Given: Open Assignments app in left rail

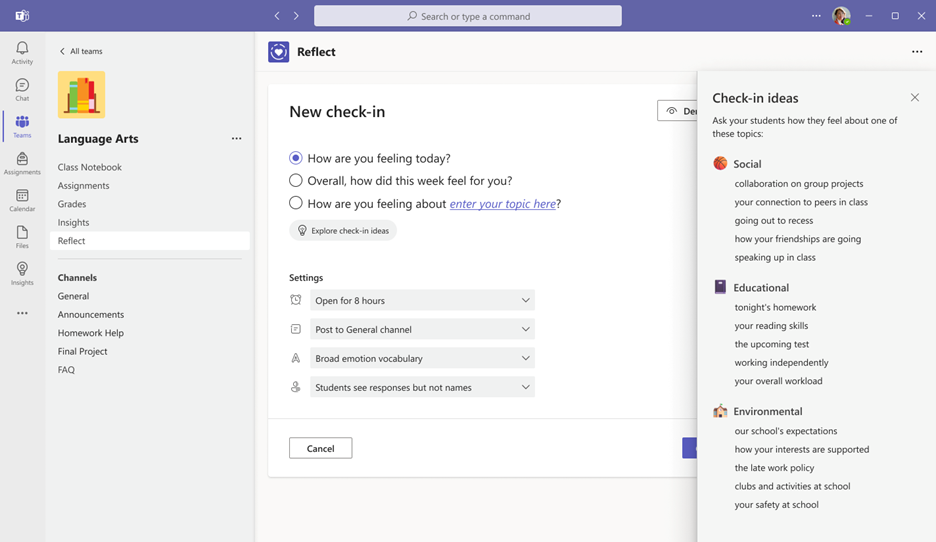Looking at the screenshot, I should 22,163.
